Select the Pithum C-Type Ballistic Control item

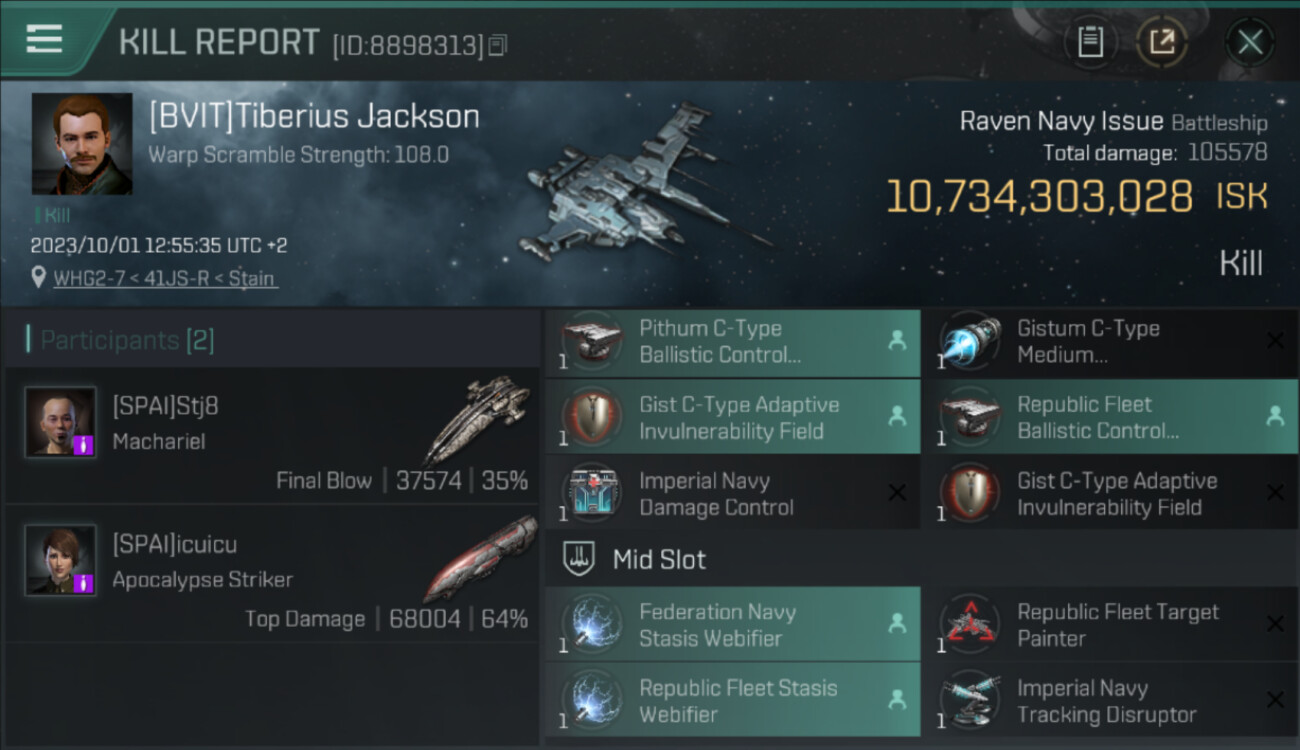pyautogui.click(x=733, y=341)
